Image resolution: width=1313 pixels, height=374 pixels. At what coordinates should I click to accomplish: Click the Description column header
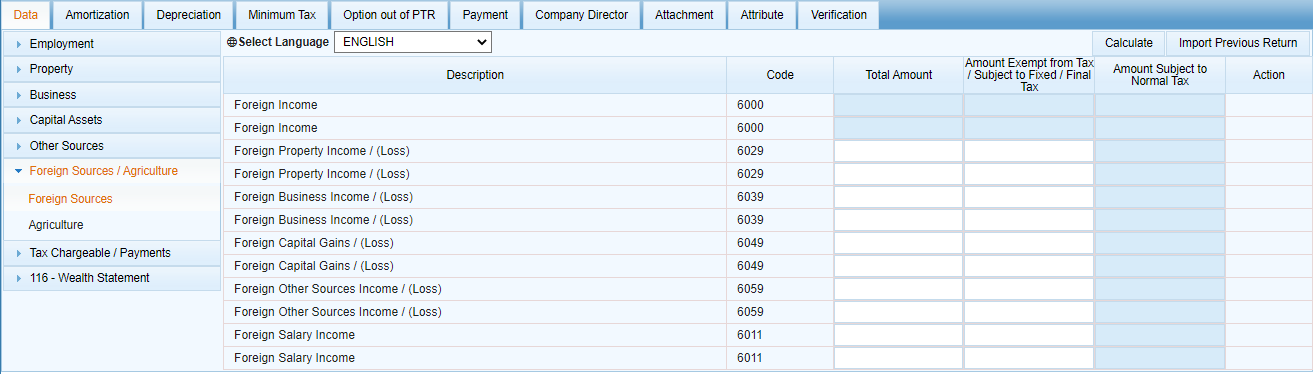475,75
